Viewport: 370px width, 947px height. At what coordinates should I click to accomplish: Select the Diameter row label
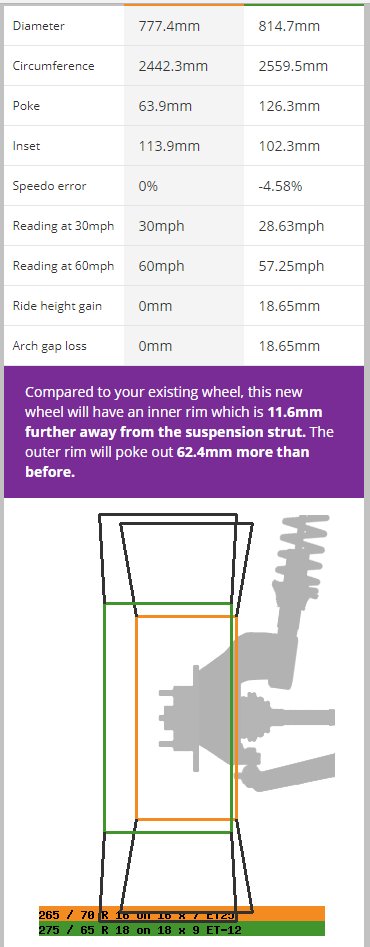[38, 26]
